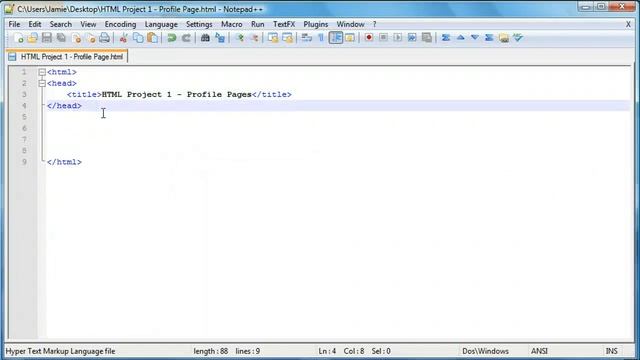Image resolution: width=640 pixels, height=360 pixels.
Task: Click the Redo arrow icon
Action: point(186,38)
